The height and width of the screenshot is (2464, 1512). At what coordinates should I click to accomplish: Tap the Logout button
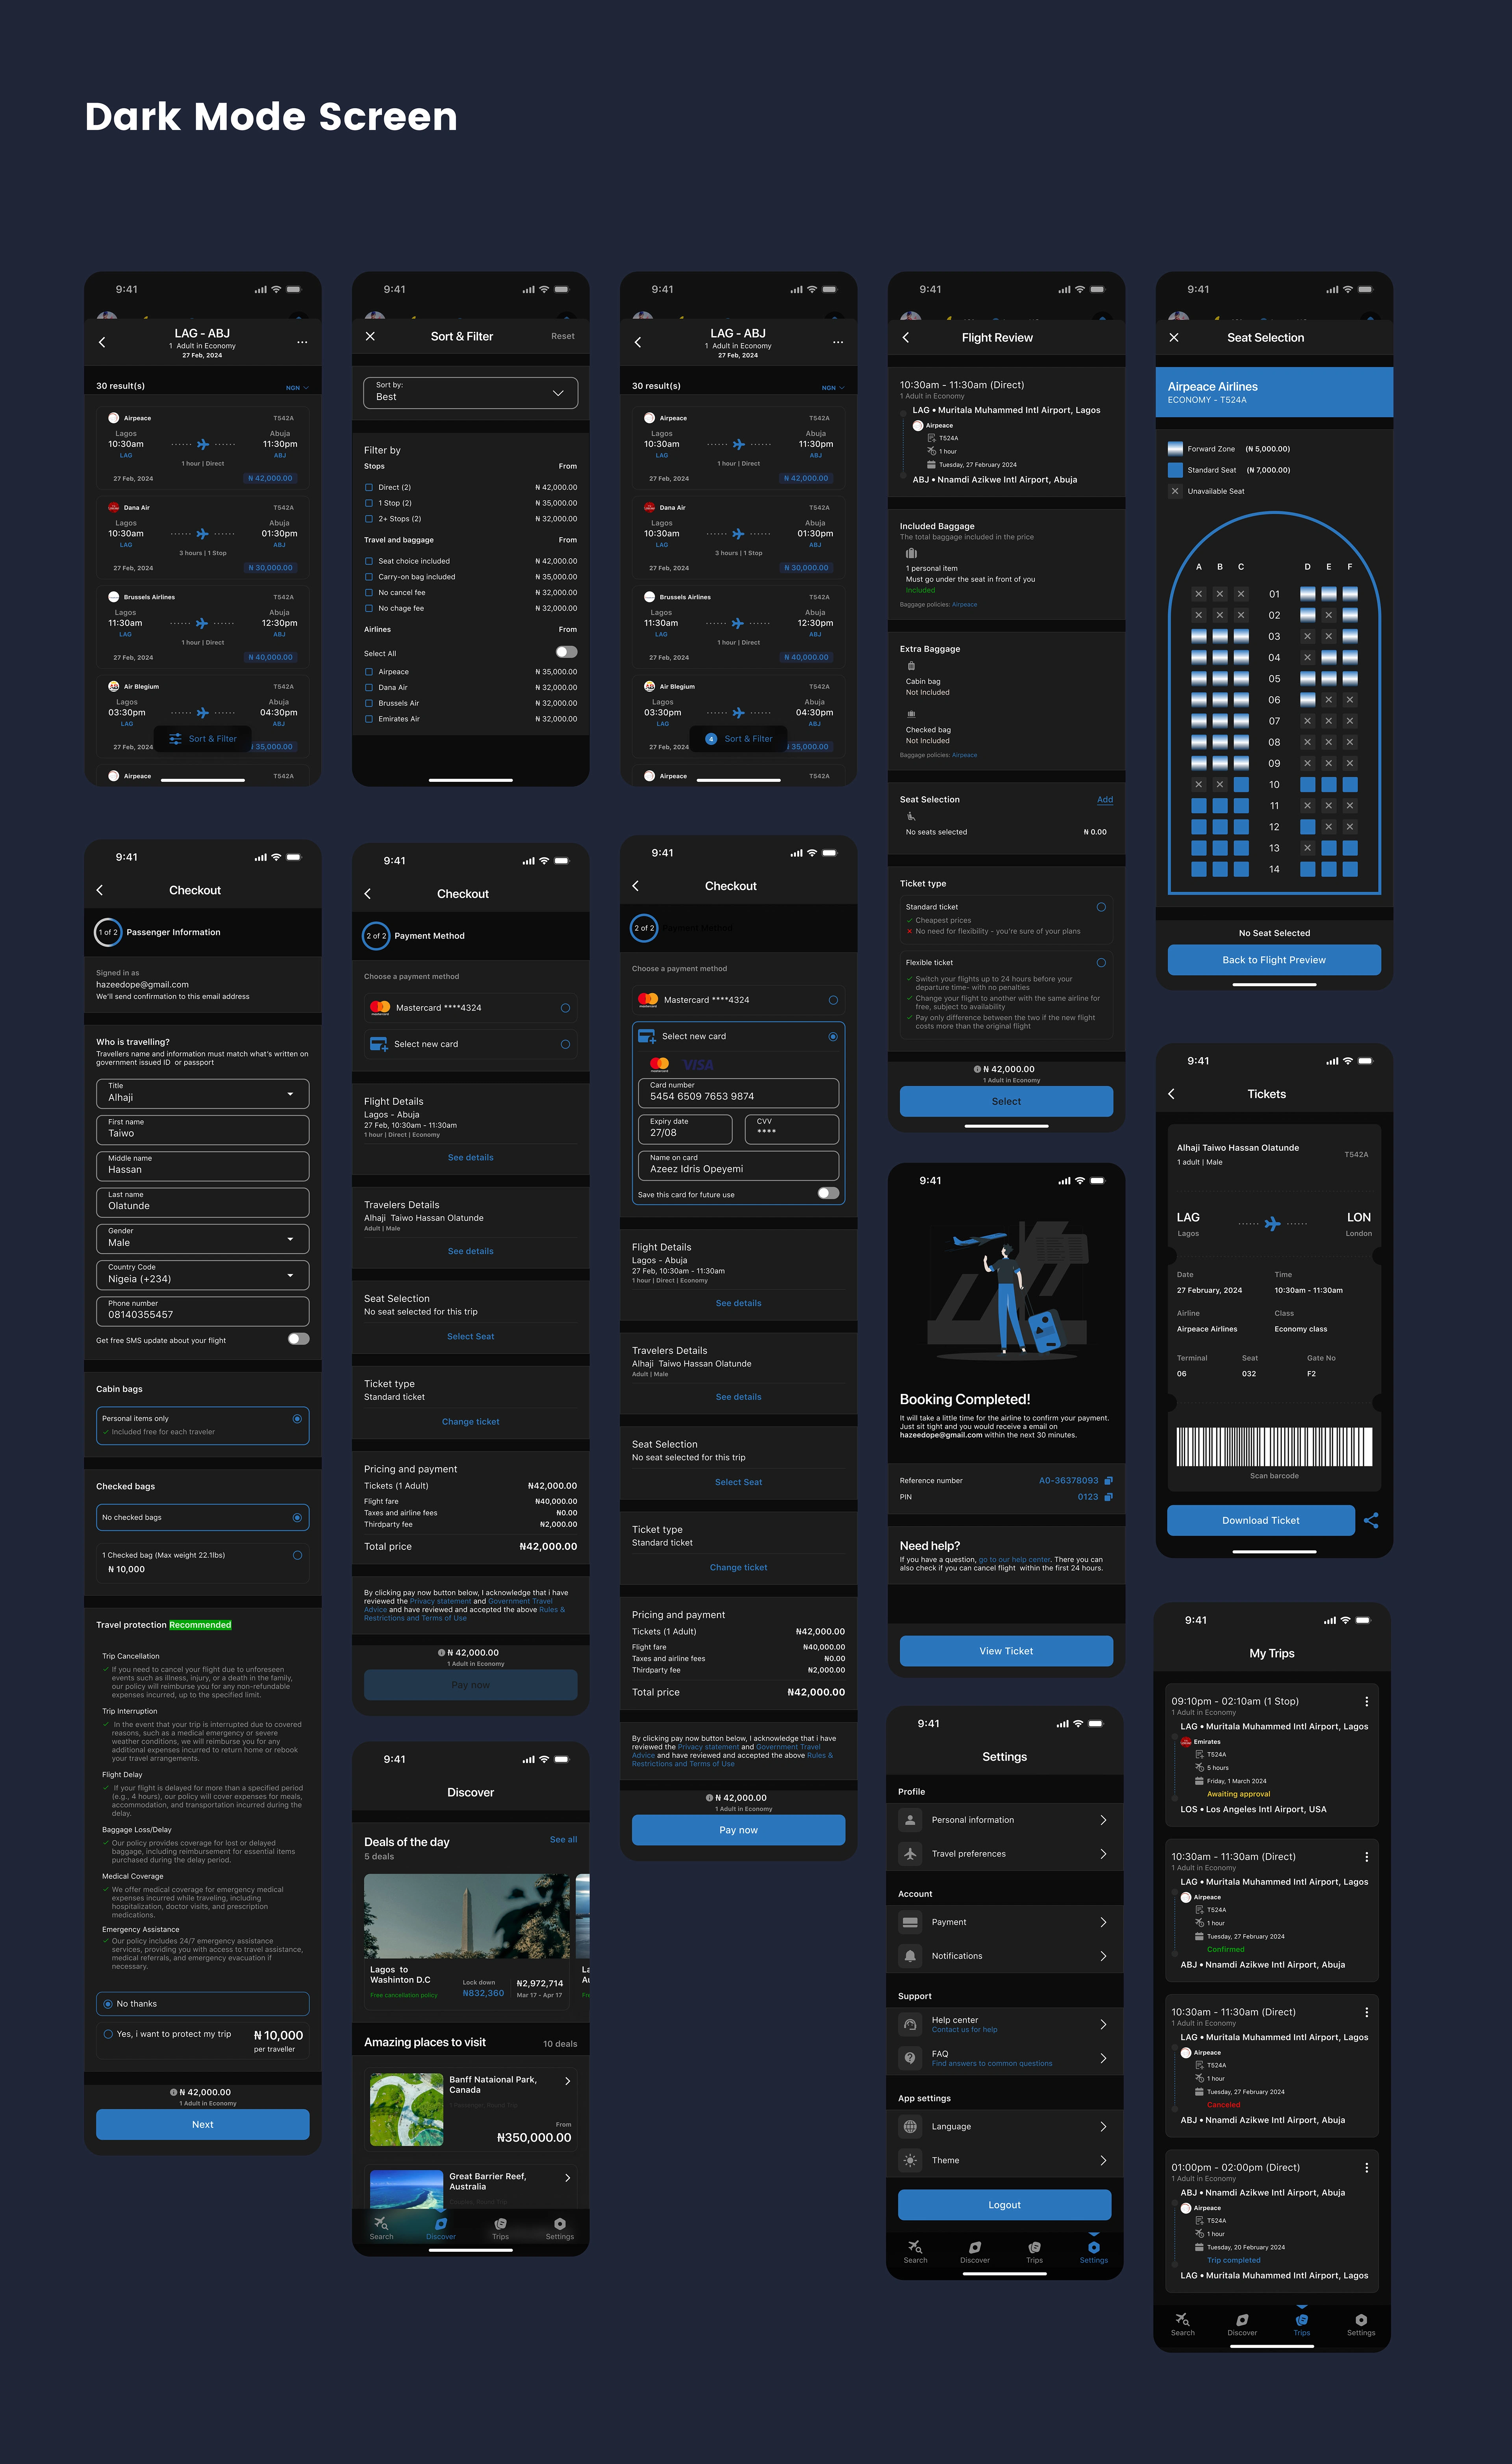[1005, 2205]
